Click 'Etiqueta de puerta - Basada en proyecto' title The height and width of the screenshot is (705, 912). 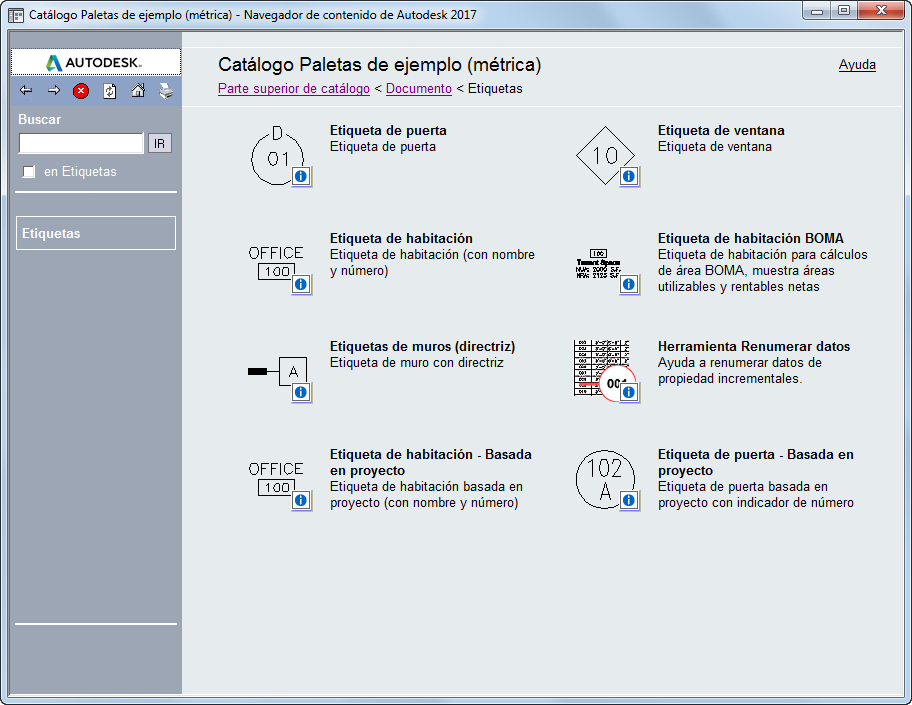coord(756,462)
